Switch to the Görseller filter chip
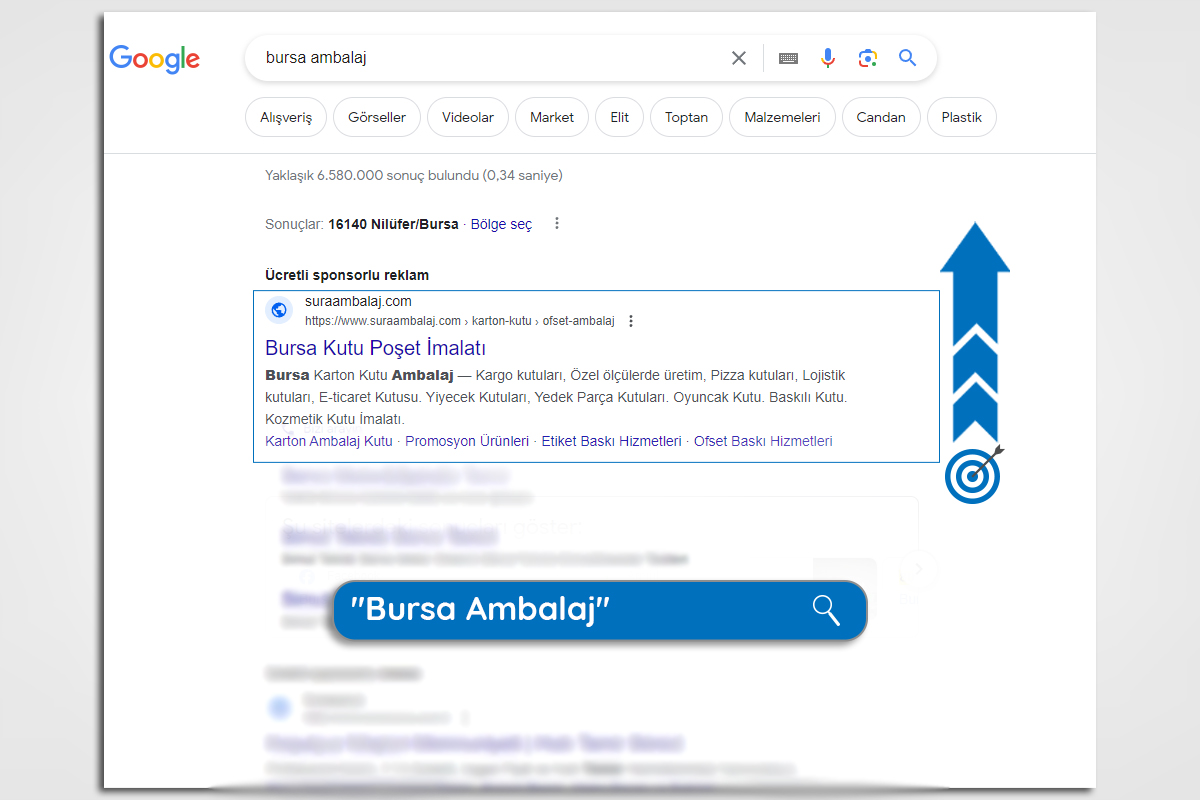 tap(377, 117)
